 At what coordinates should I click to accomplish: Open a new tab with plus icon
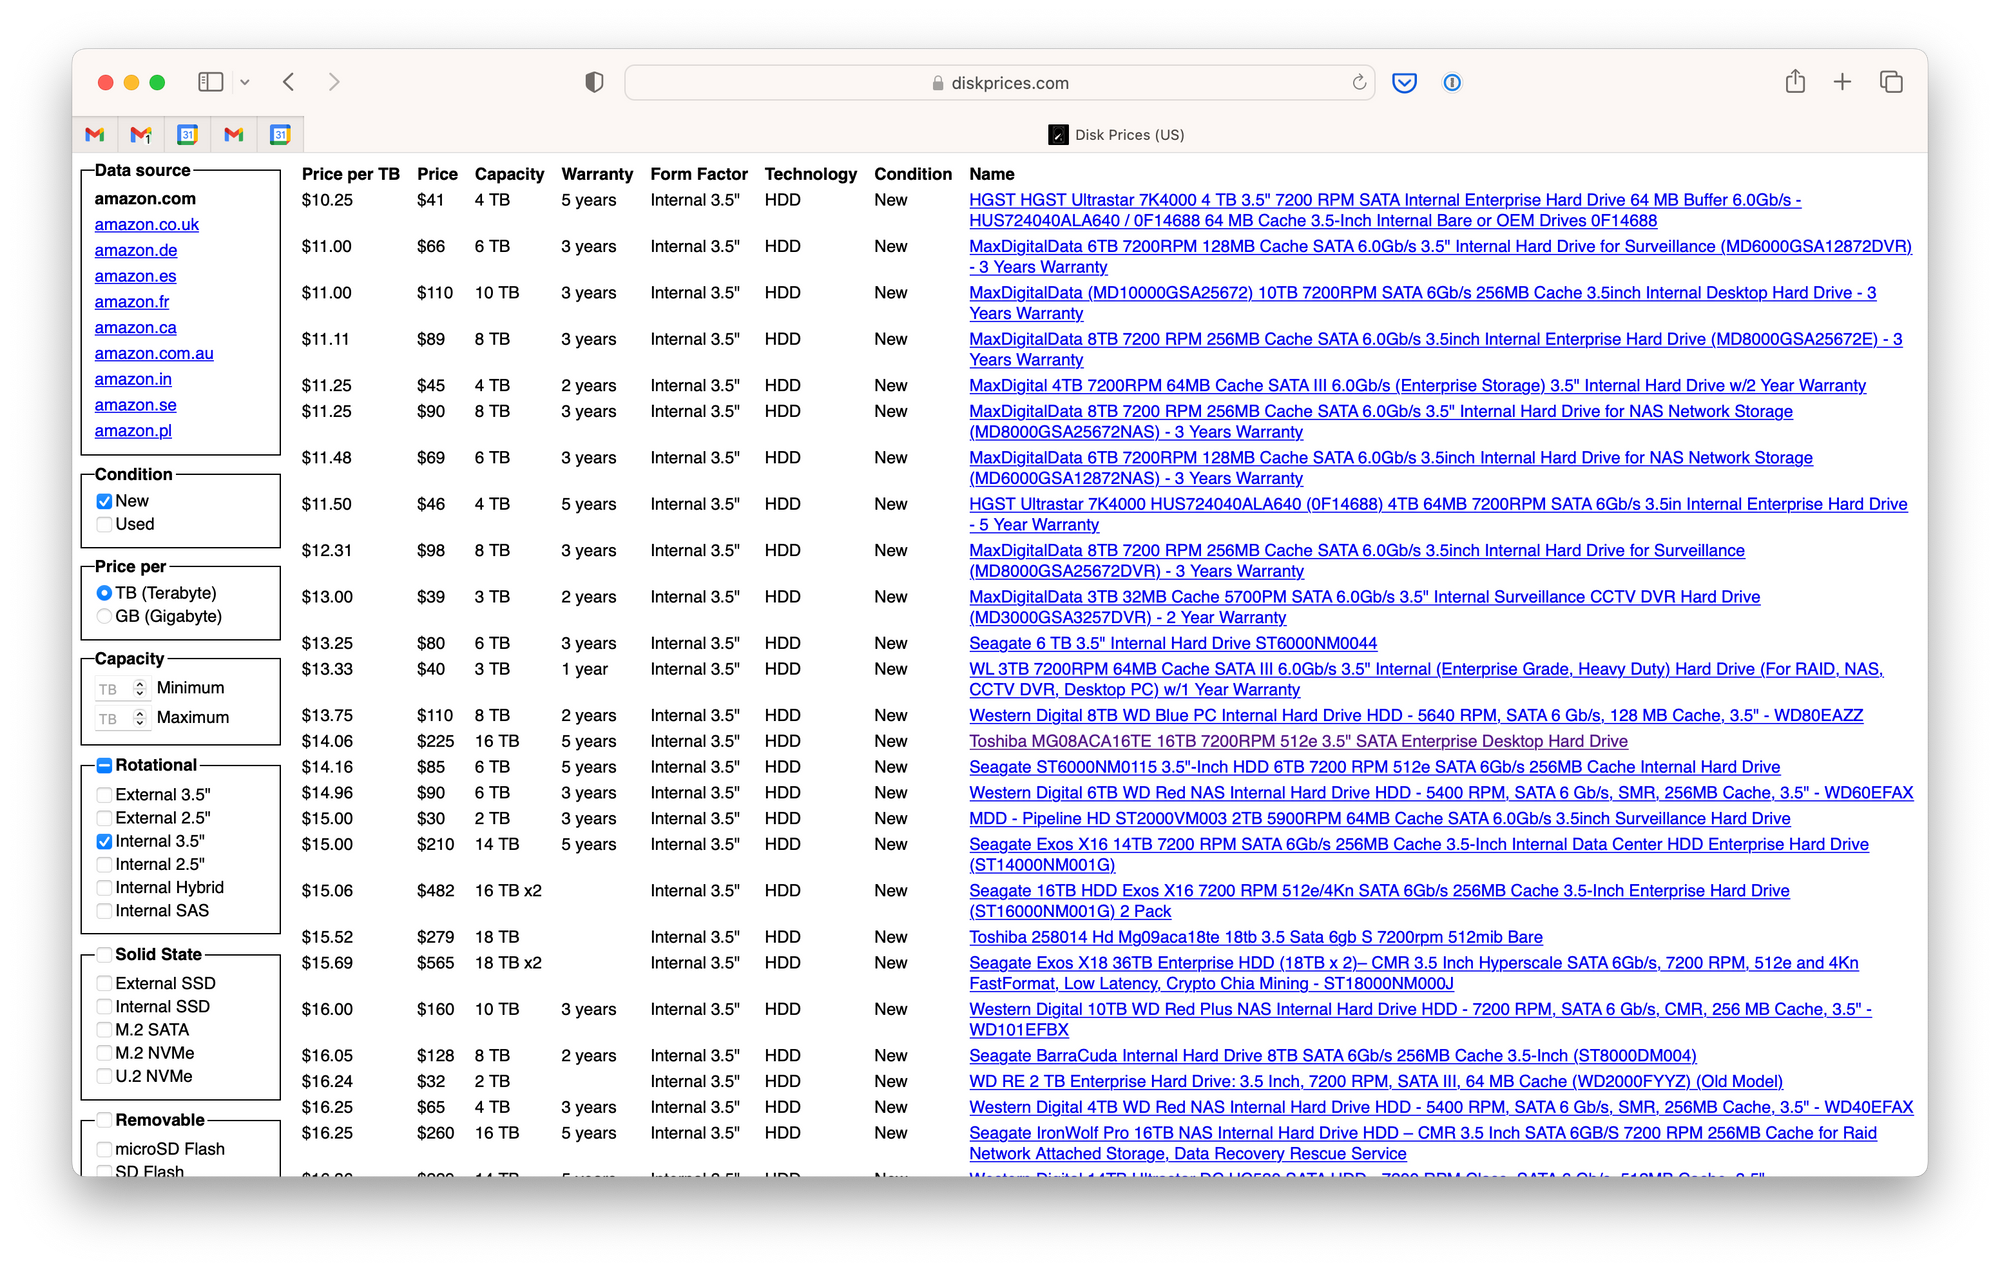click(1842, 82)
